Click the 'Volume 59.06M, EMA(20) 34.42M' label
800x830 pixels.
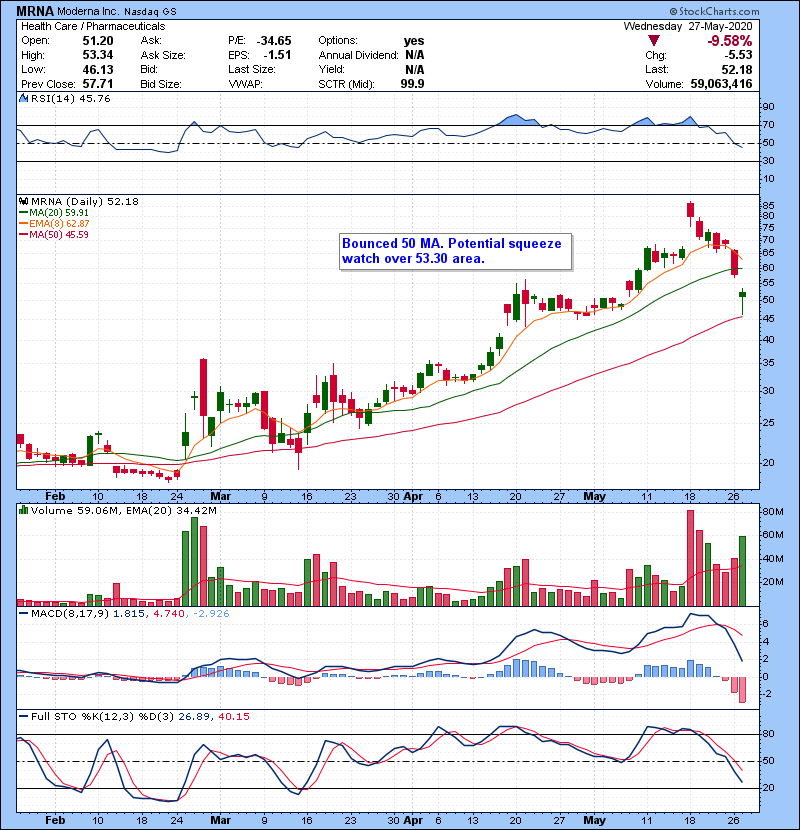click(123, 510)
